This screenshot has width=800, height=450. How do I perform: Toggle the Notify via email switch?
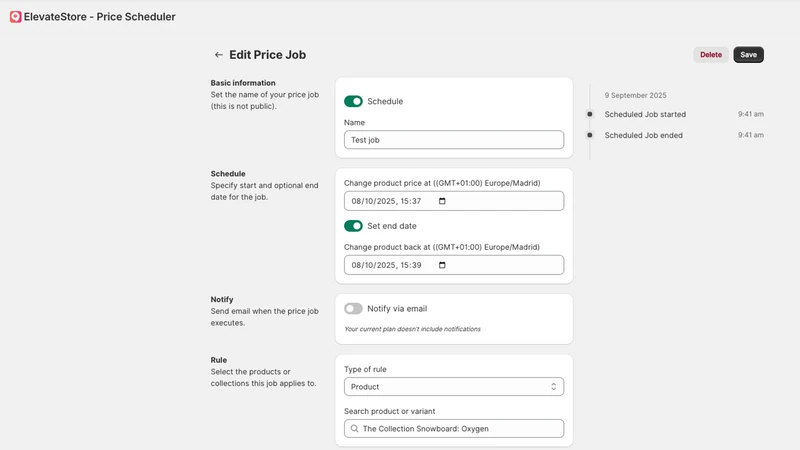[353, 308]
